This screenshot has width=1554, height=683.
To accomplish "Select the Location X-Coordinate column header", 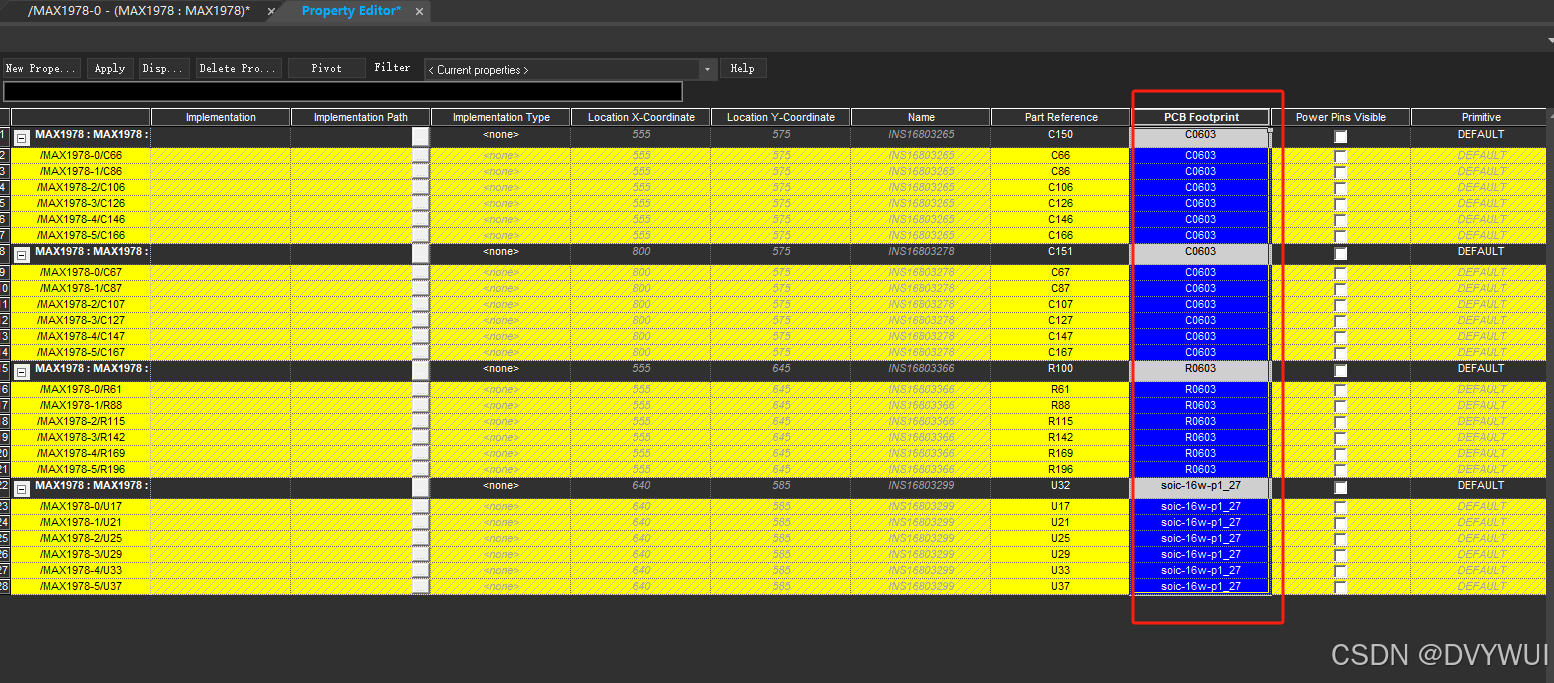I will (641, 117).
